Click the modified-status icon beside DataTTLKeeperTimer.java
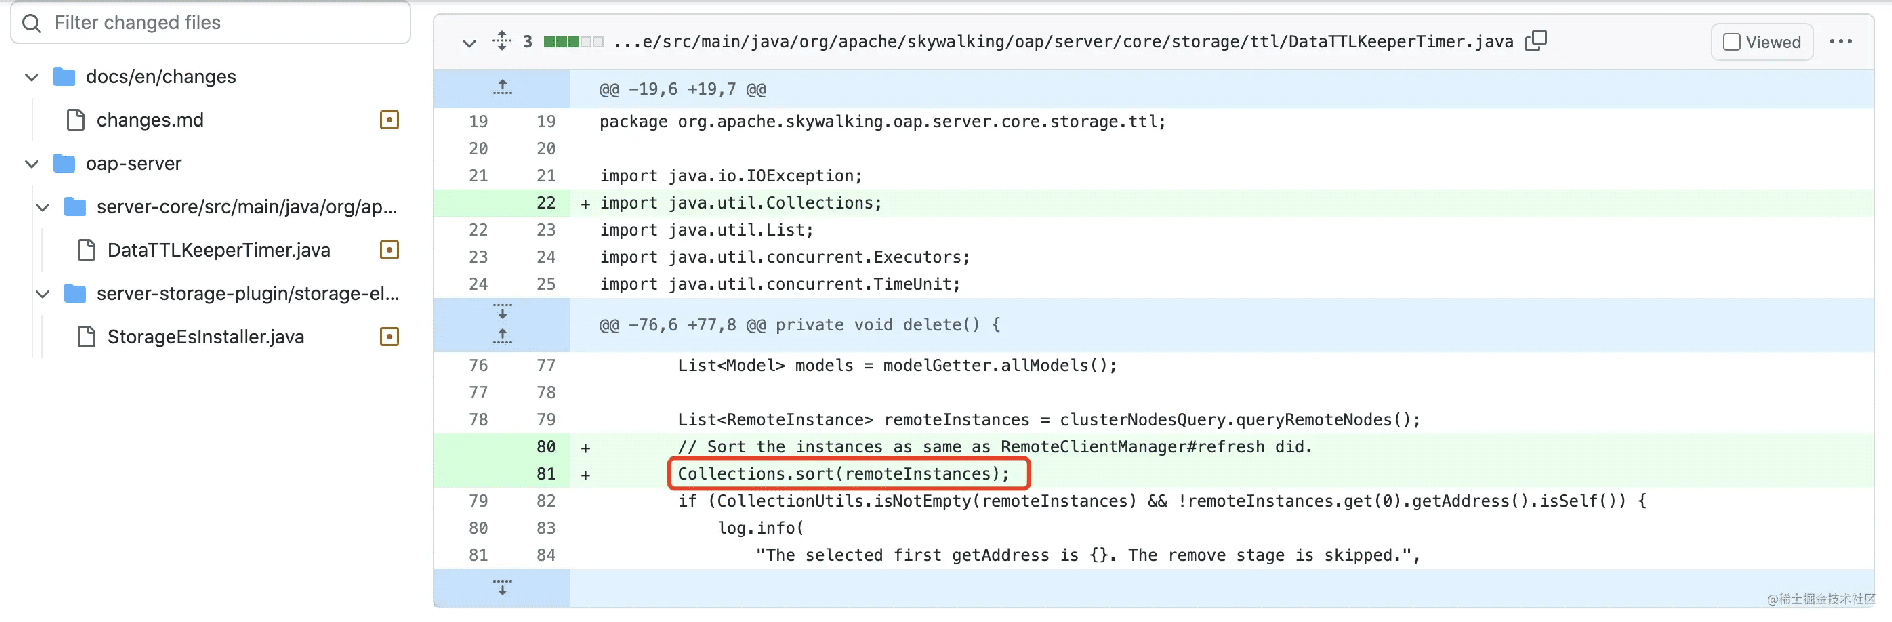The image size is (1892, 622). pos(390,250)
